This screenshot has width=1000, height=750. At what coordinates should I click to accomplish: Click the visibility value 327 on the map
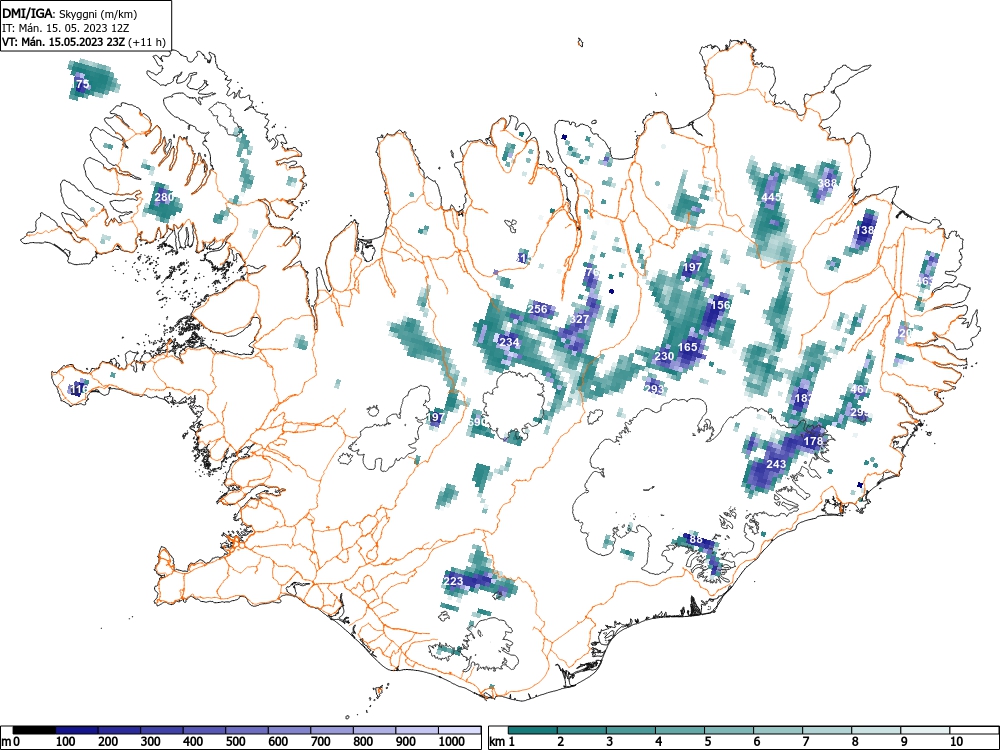(580, 319)
